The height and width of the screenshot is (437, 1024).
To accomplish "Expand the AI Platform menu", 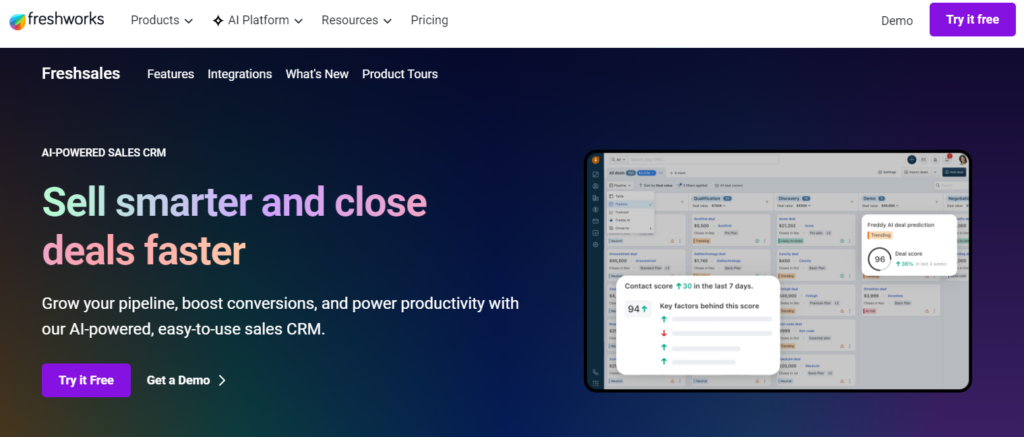I will click(x=257, y=20).
